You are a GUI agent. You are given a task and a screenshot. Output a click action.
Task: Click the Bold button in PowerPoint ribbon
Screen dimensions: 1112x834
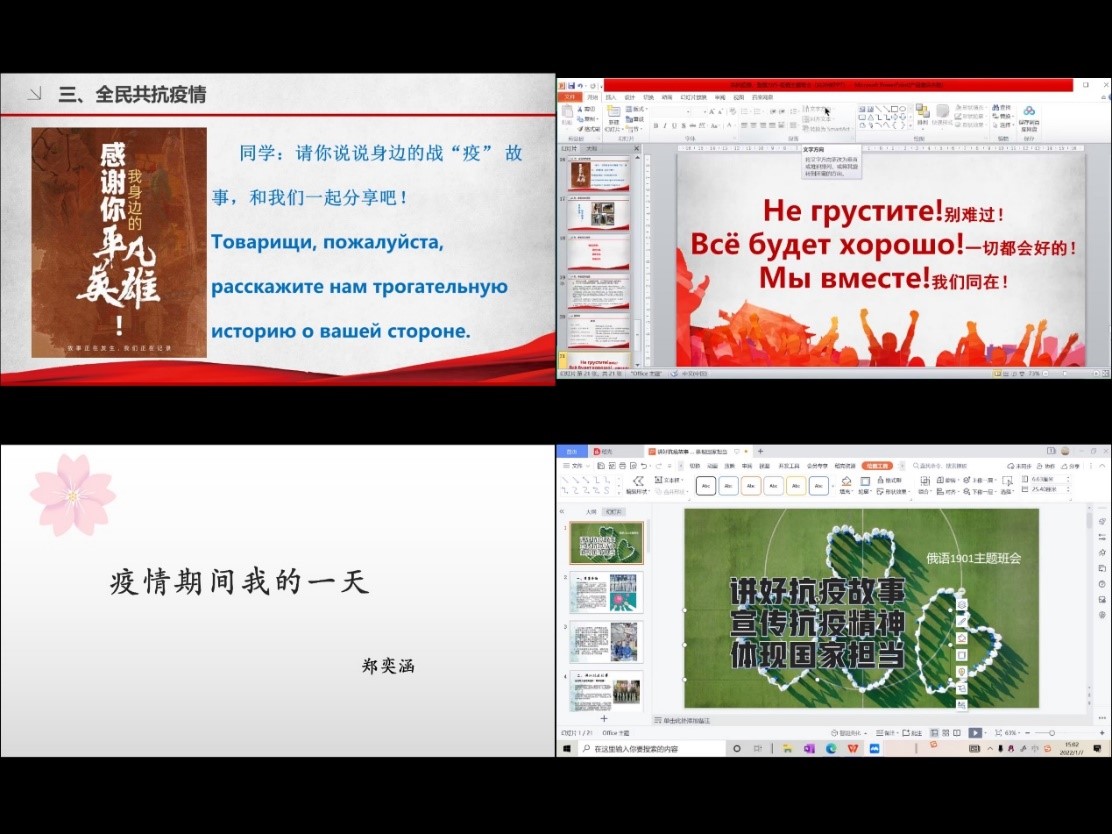coord(655,126)
